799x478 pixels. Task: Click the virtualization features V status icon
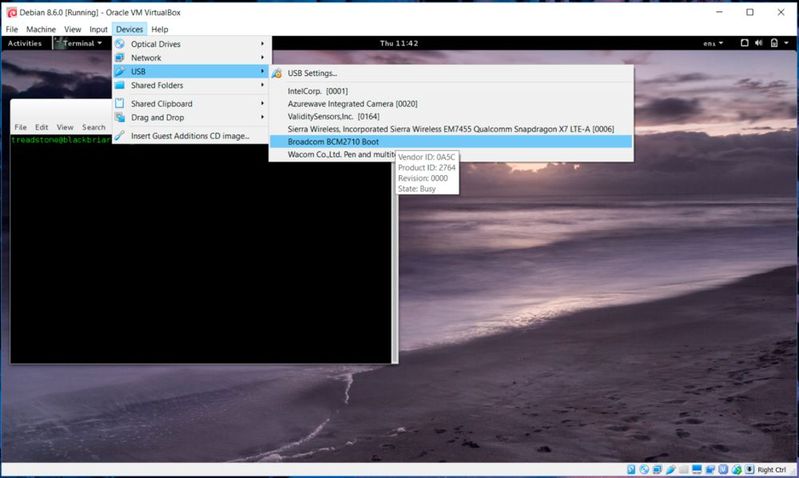click(x=724, y=469)
